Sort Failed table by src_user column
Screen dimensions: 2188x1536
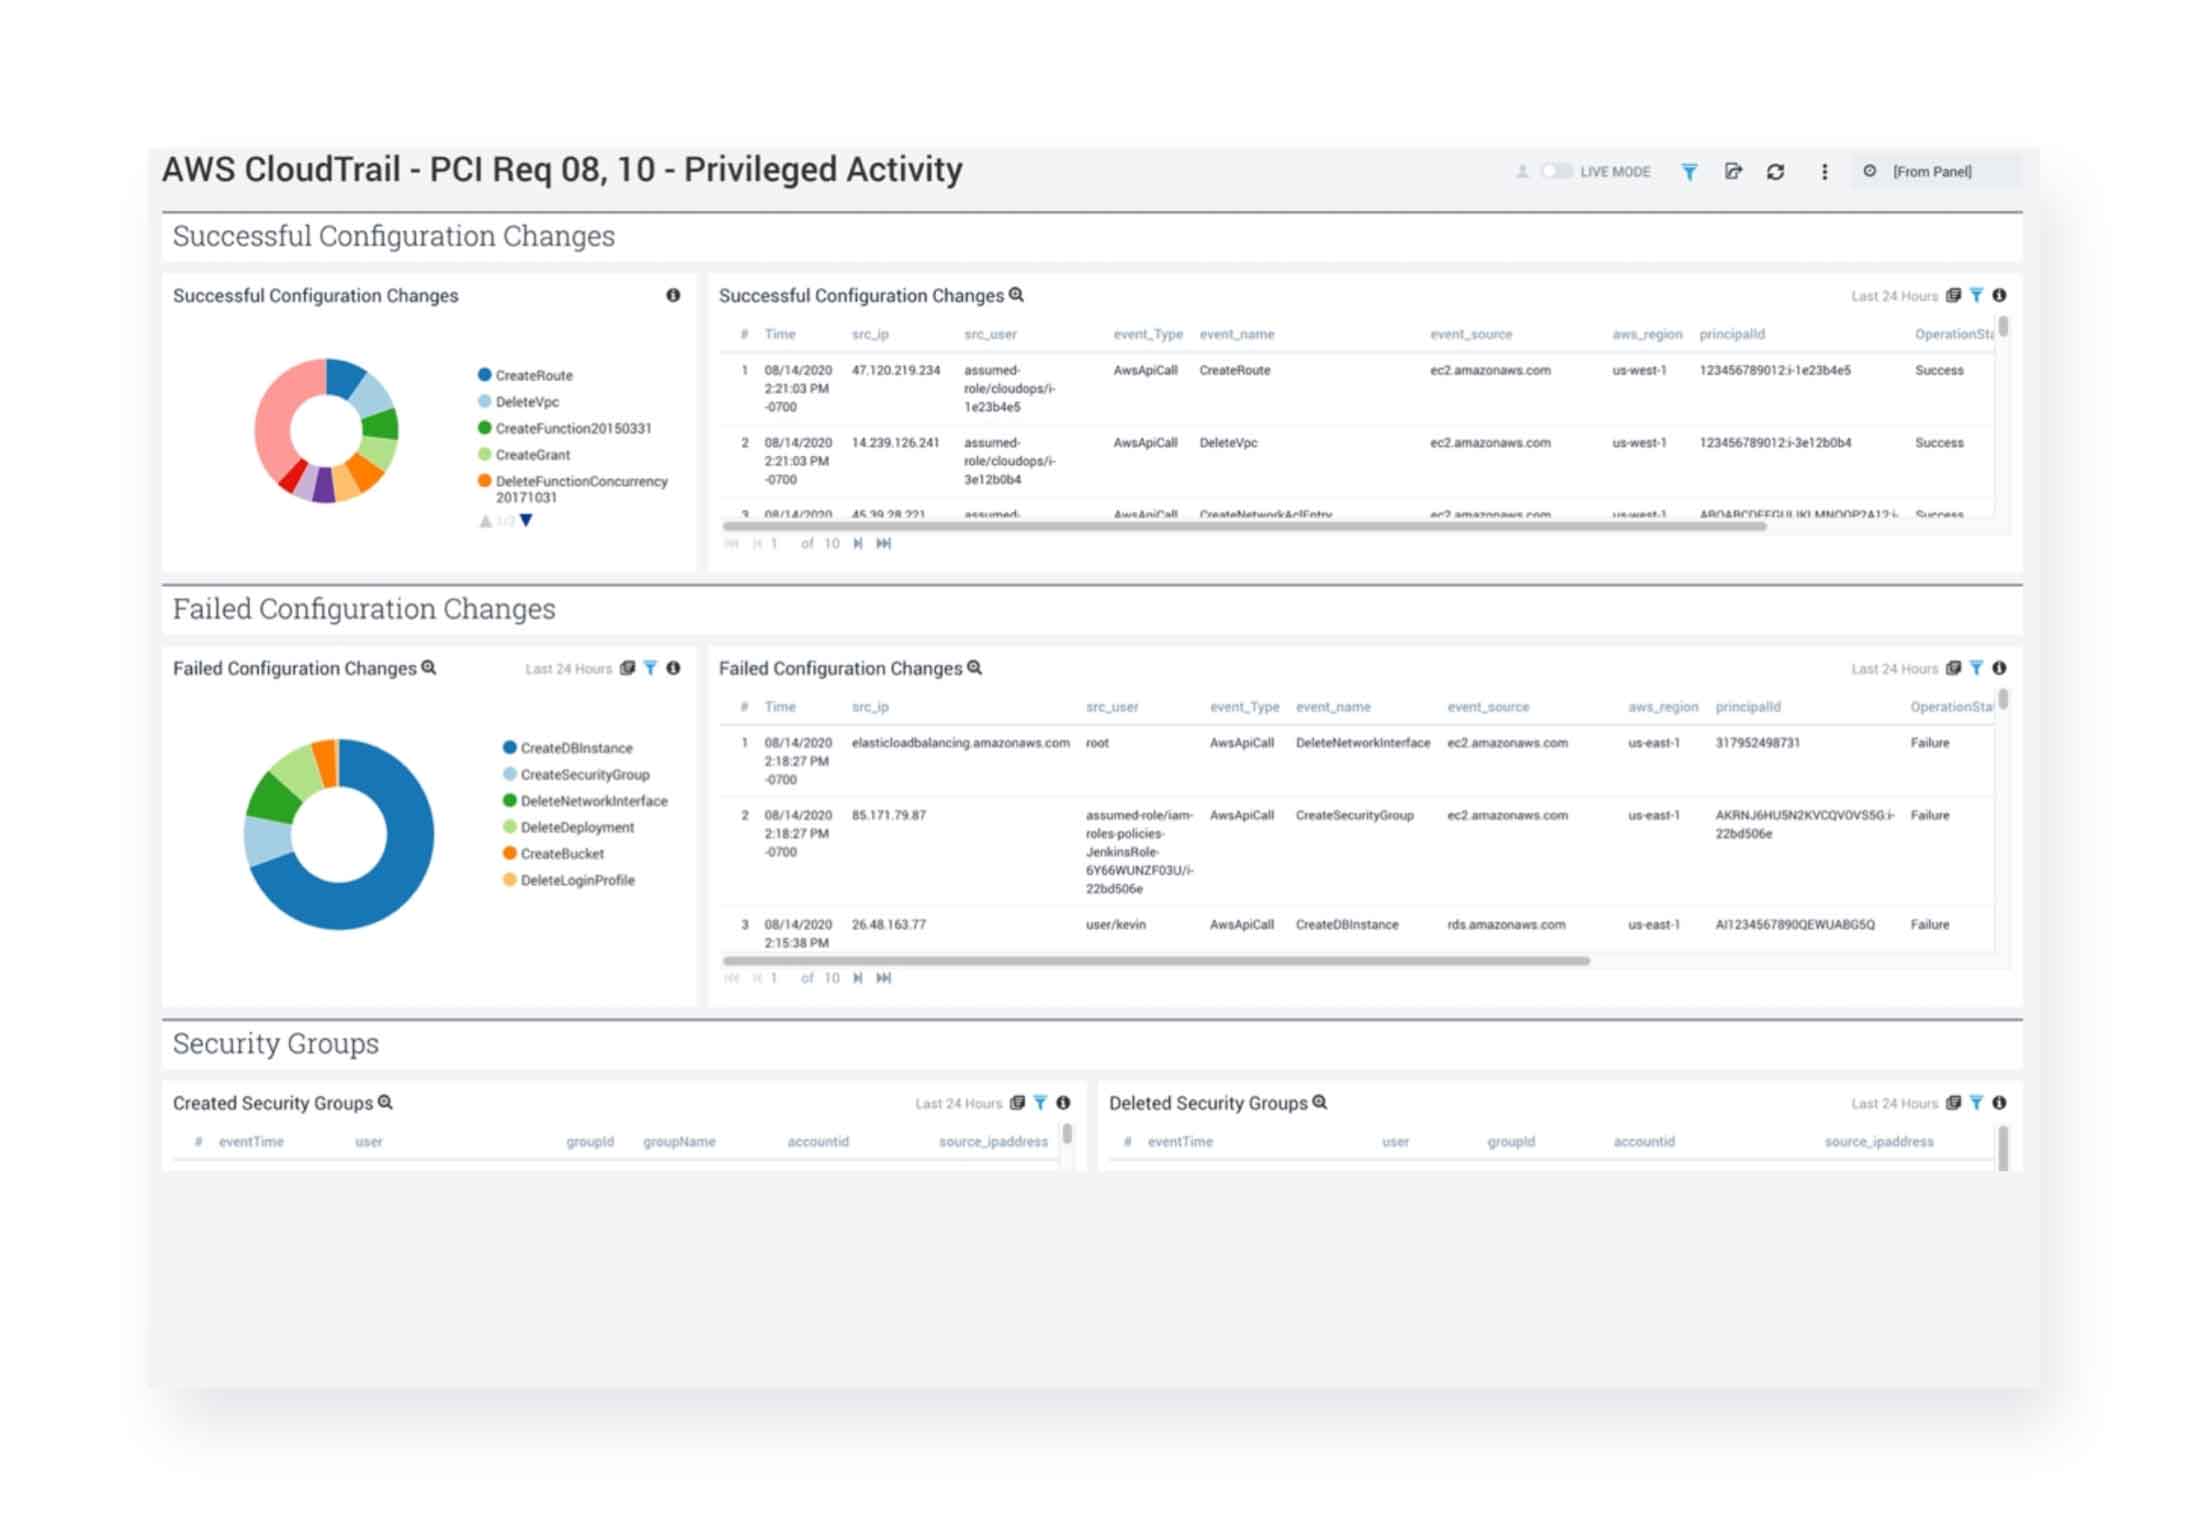(1112, 707)
